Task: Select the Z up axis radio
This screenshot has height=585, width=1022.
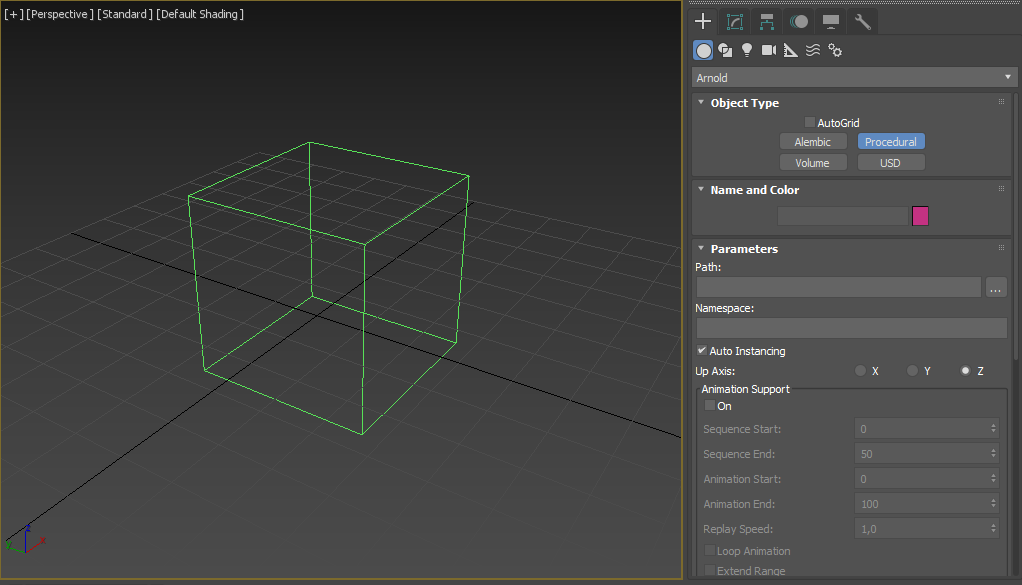Action: [965, 371]
